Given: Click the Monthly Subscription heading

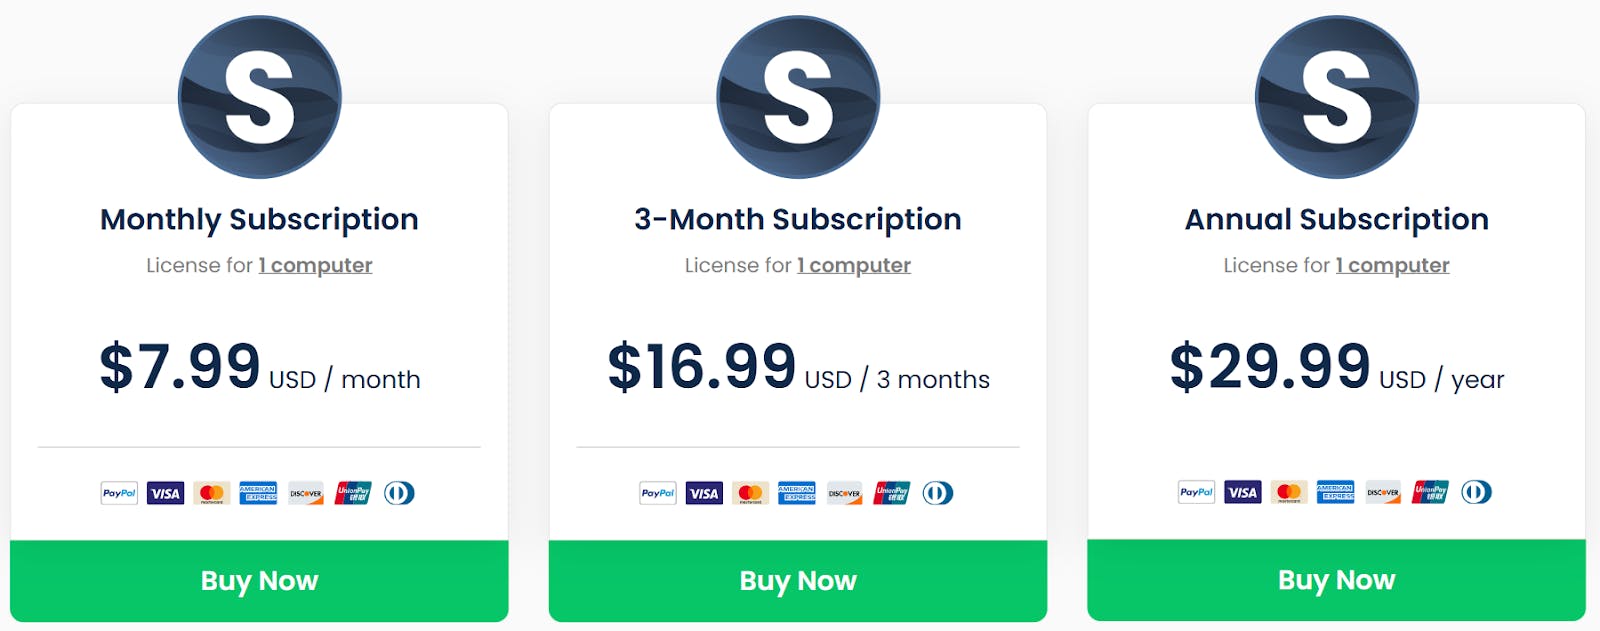Looking at the screenshot, I should tap(259, 219).
